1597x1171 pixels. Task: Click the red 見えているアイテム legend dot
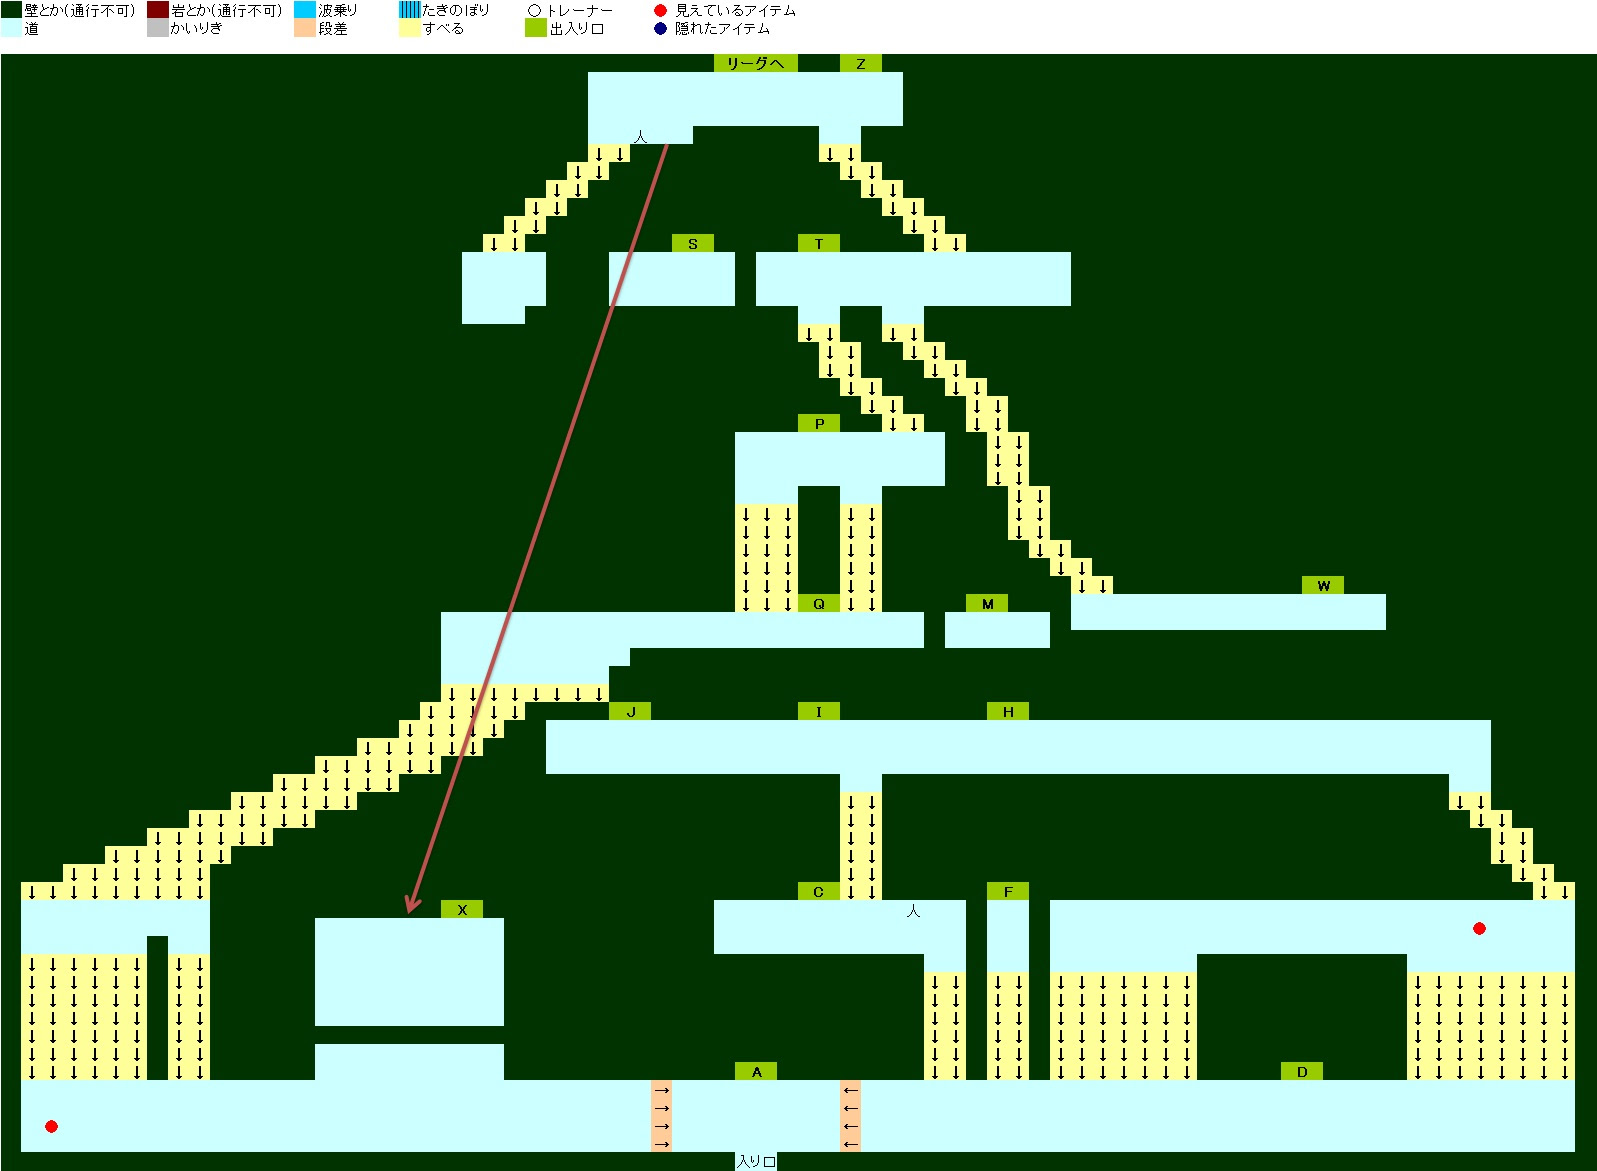[x=660, y=10]
